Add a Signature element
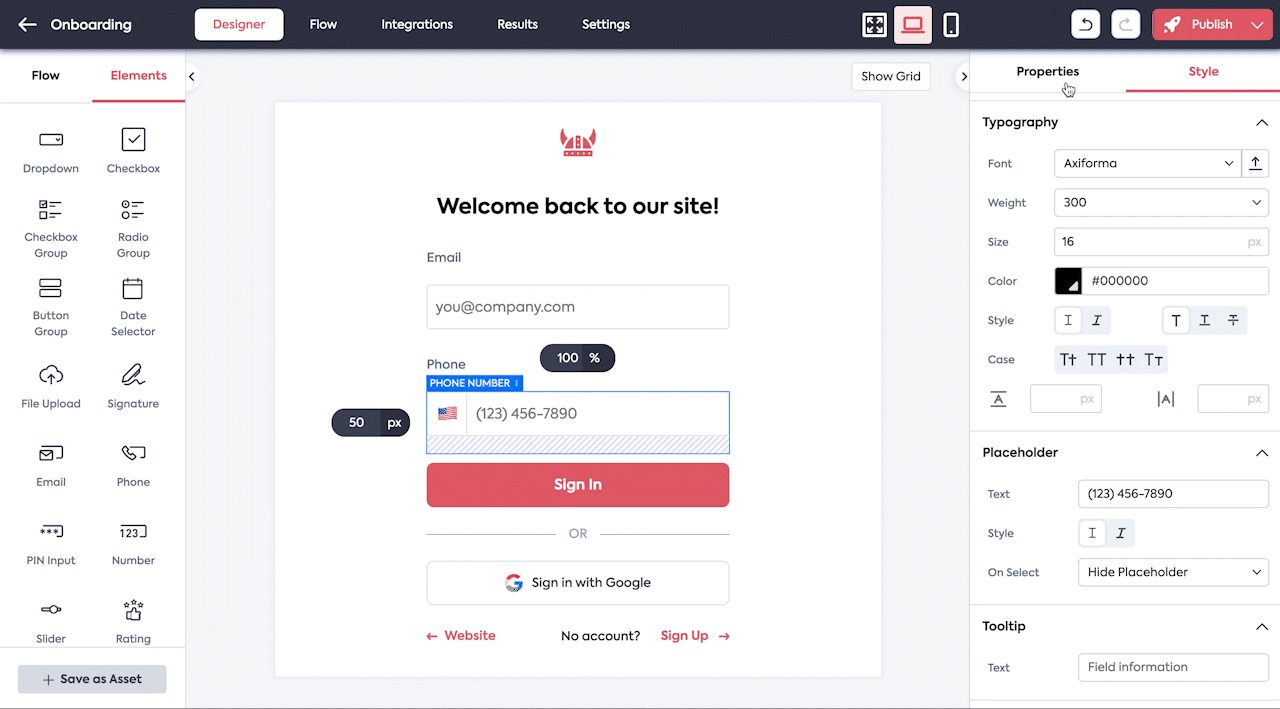1280x709 pixels. (x=133, y=387)
